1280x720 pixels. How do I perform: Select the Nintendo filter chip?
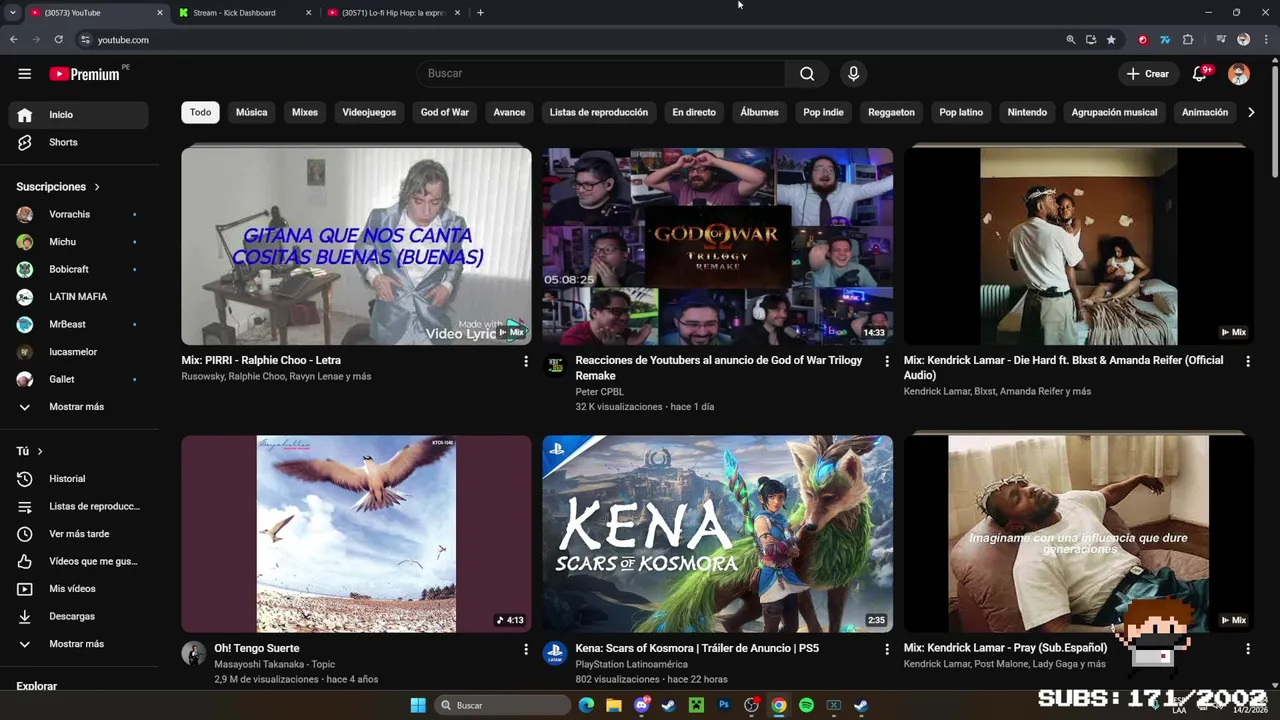[x=1027, y=112]
